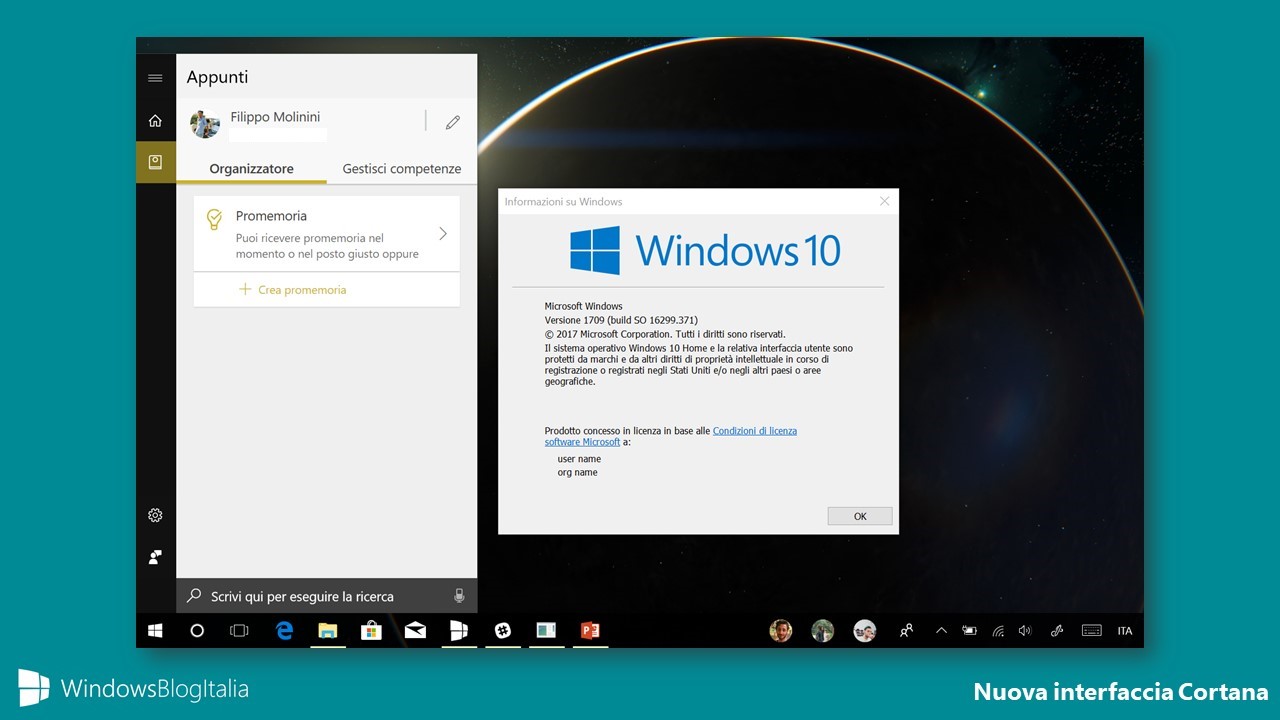The height and width of the screenshot is (720, 1280).
Task: Open touch keyboard icon in tray
Action: pos(1091,631)
